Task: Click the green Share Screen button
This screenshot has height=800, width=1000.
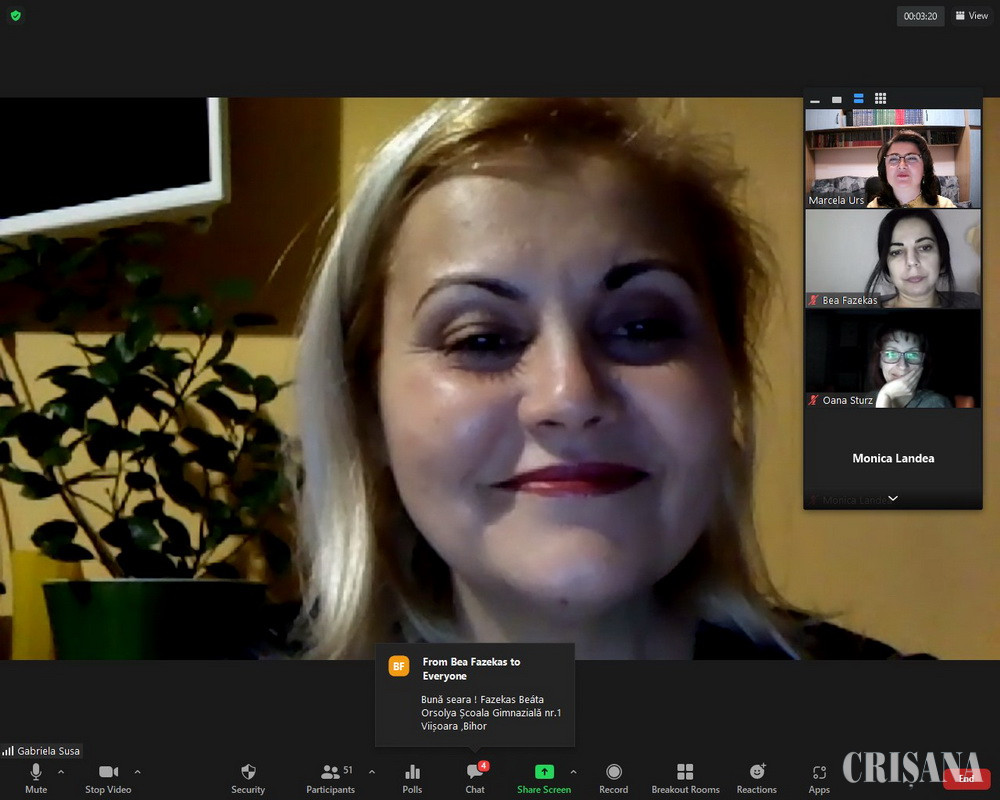Action: [544, 777]
